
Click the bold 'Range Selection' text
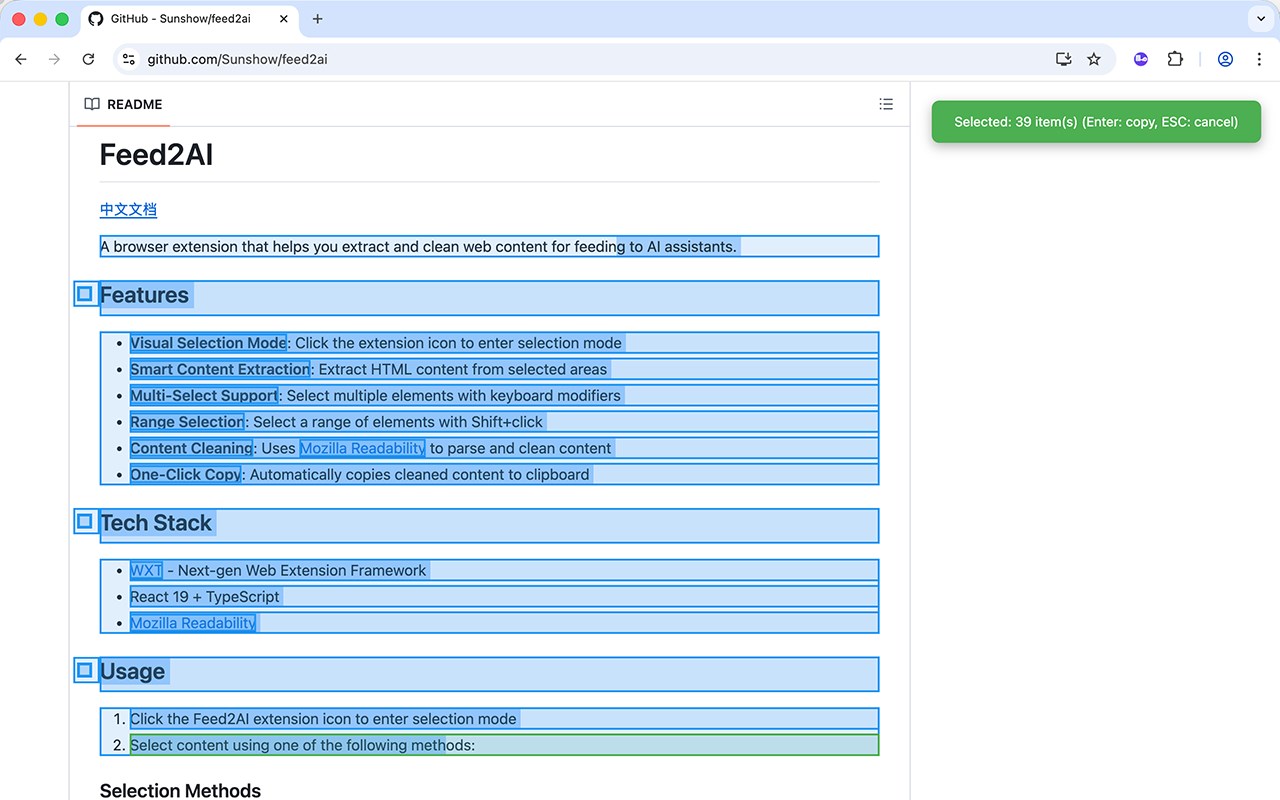(x=187, y=422)
